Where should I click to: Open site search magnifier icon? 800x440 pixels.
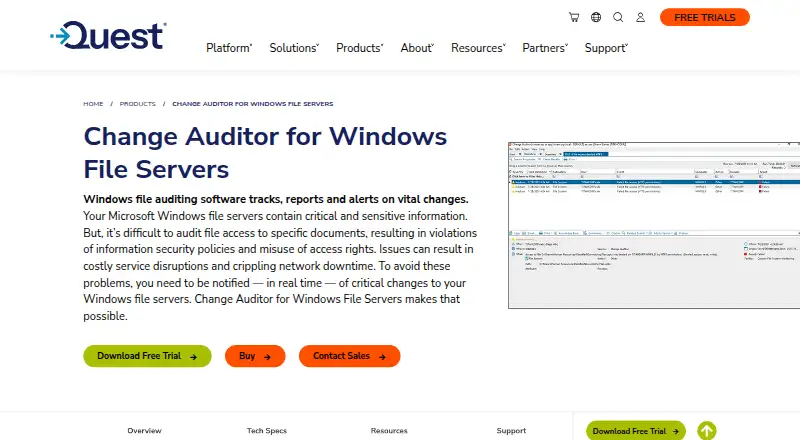618,17
